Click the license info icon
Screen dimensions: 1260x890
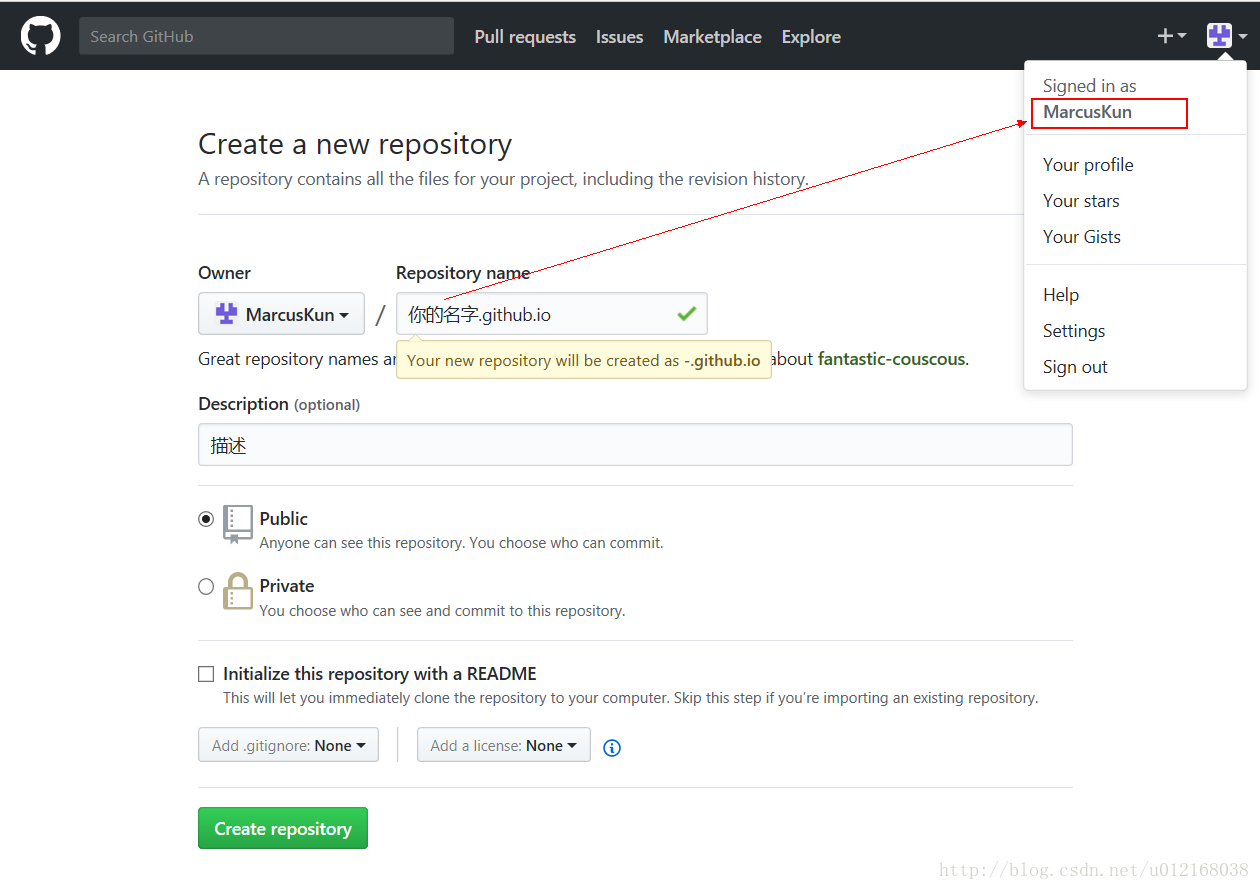tap(612, 747)
